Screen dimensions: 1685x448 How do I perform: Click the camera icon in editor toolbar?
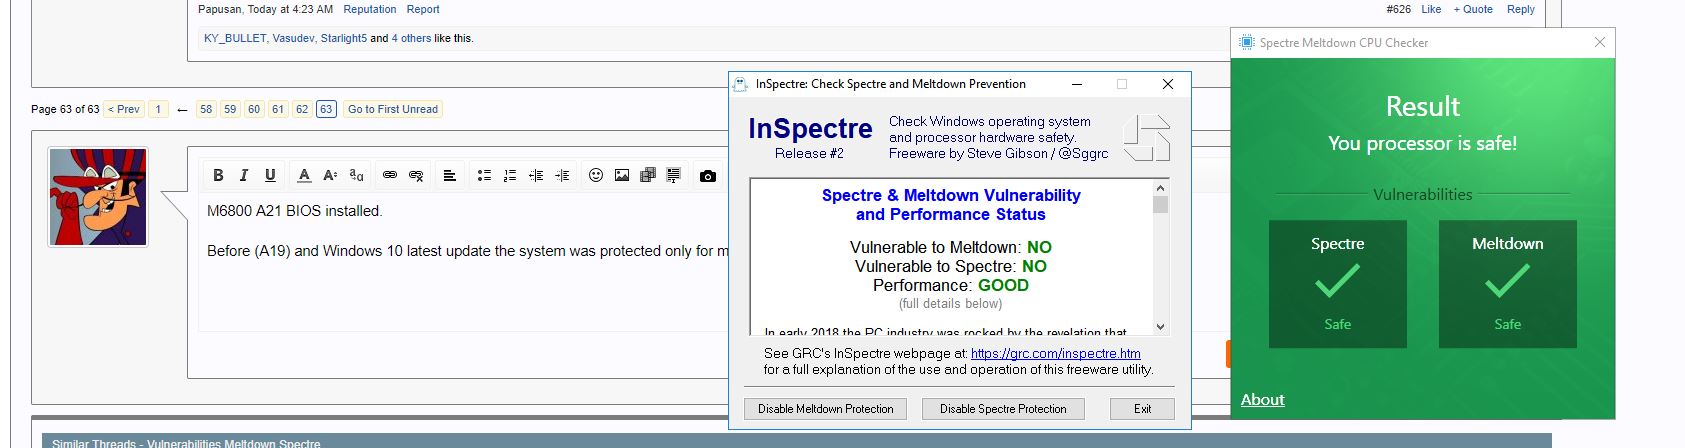click(x=708, y=176)
